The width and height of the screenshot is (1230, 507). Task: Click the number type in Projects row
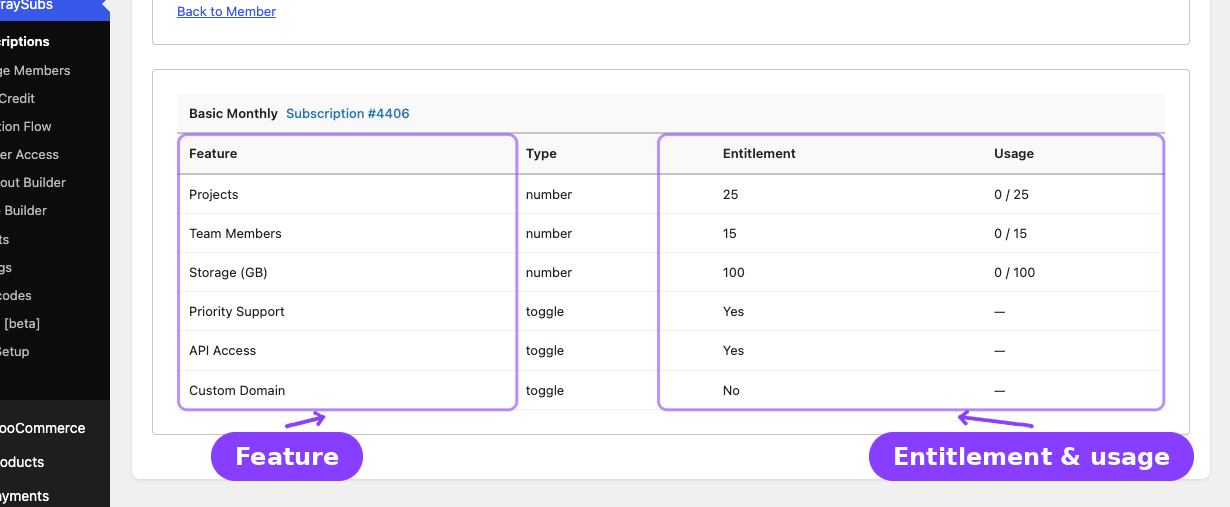[549, 194]
